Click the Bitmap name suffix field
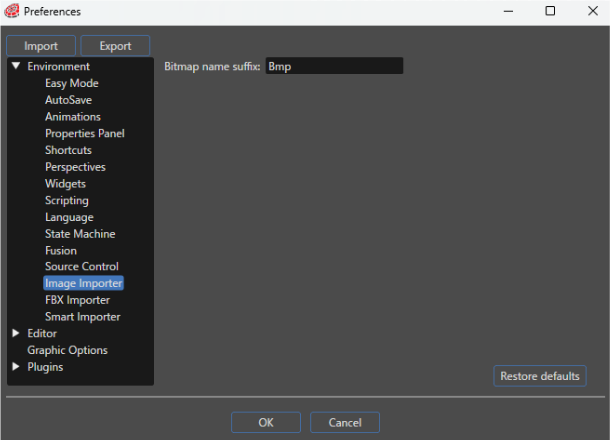This screenshot has width=610, height=440. 334,66
